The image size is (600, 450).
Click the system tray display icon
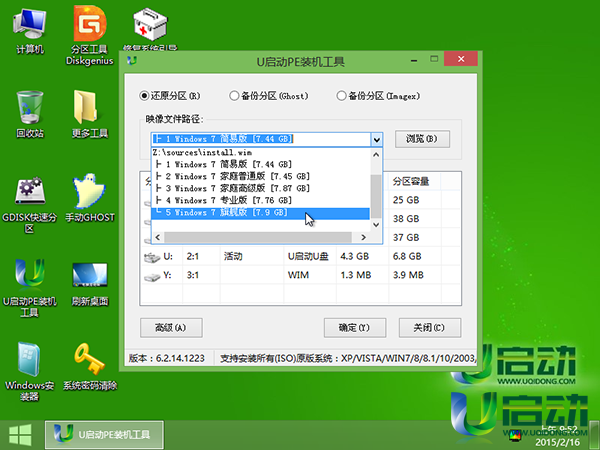(515, 435)
